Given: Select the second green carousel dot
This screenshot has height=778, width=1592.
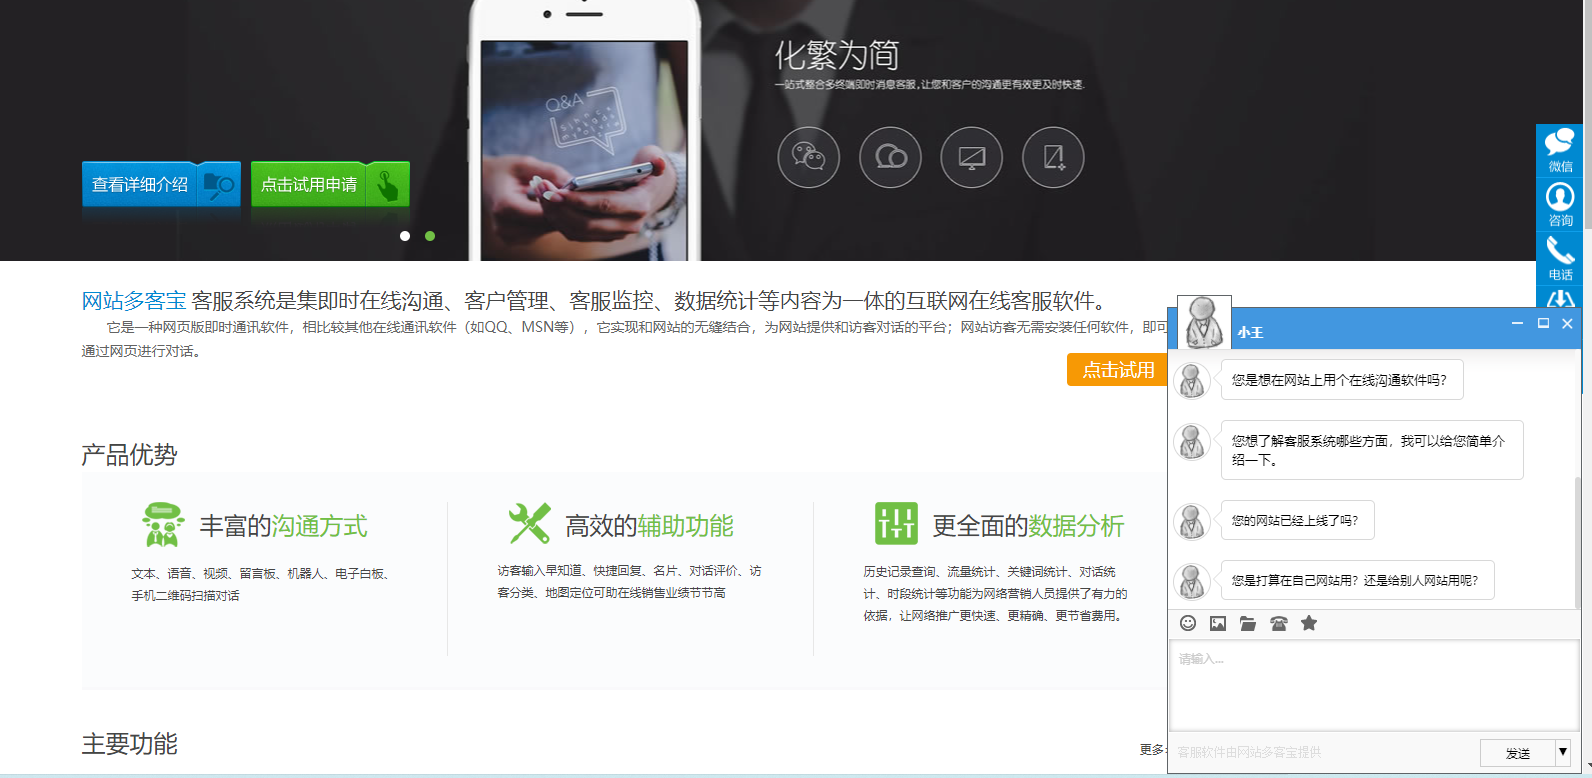Looking at the screenshot, I should 430,236.
